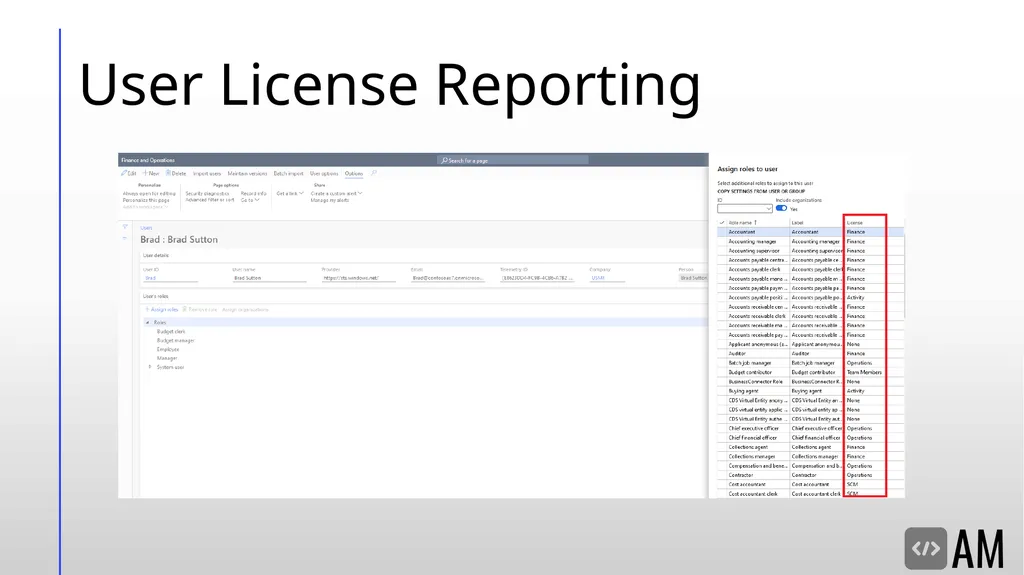
Task: Open Create a custom alert dropdown
Action: (x=336, y=193)
